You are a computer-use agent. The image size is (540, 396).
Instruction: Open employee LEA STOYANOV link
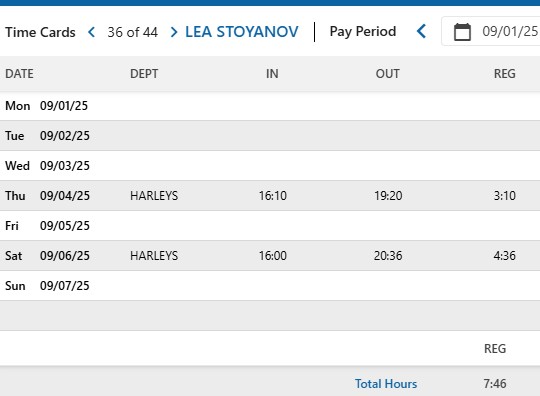pos(242,32)
